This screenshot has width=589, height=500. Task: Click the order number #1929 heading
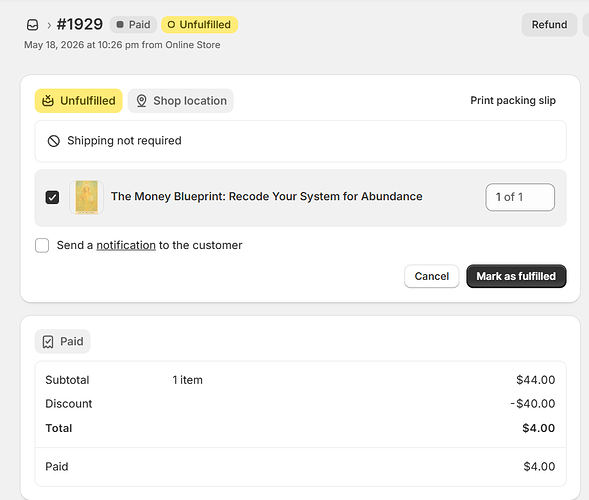point(80,24)
